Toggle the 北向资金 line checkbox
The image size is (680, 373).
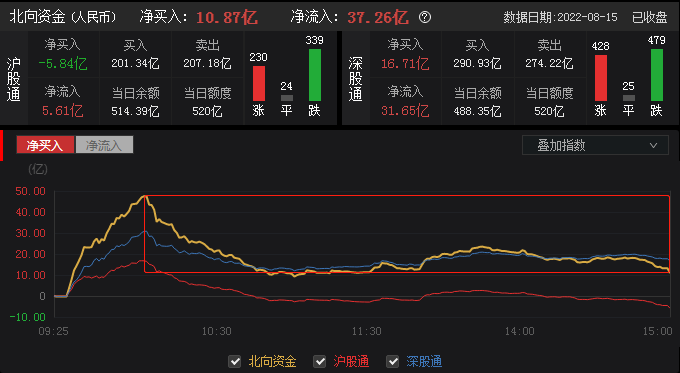tap(235, 361)
